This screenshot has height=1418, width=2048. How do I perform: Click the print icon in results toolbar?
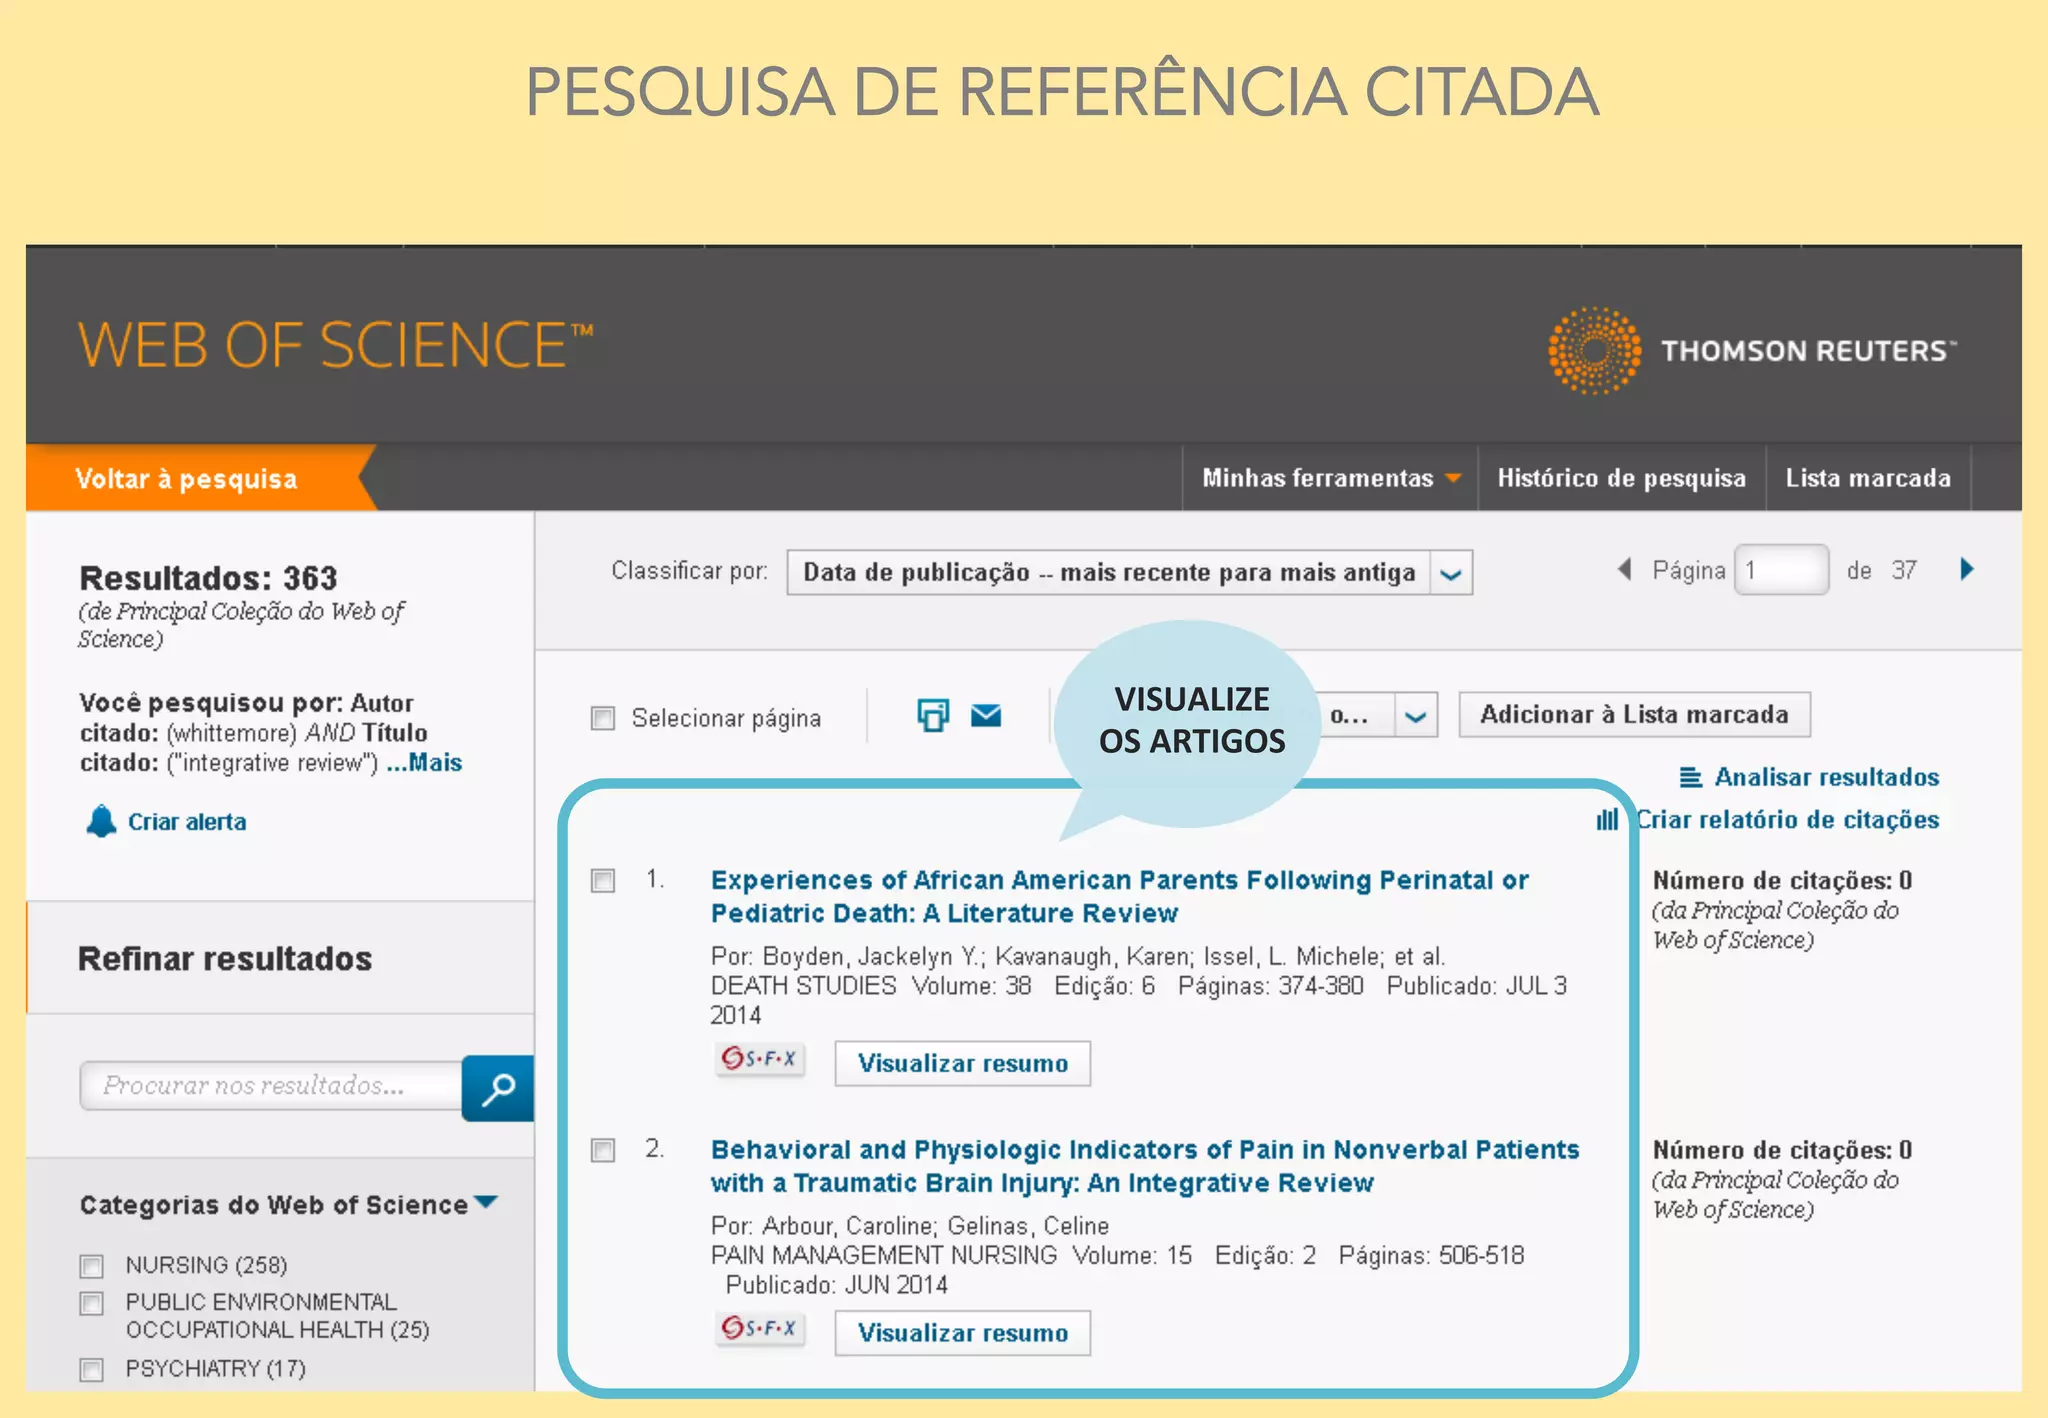[933, 715]
